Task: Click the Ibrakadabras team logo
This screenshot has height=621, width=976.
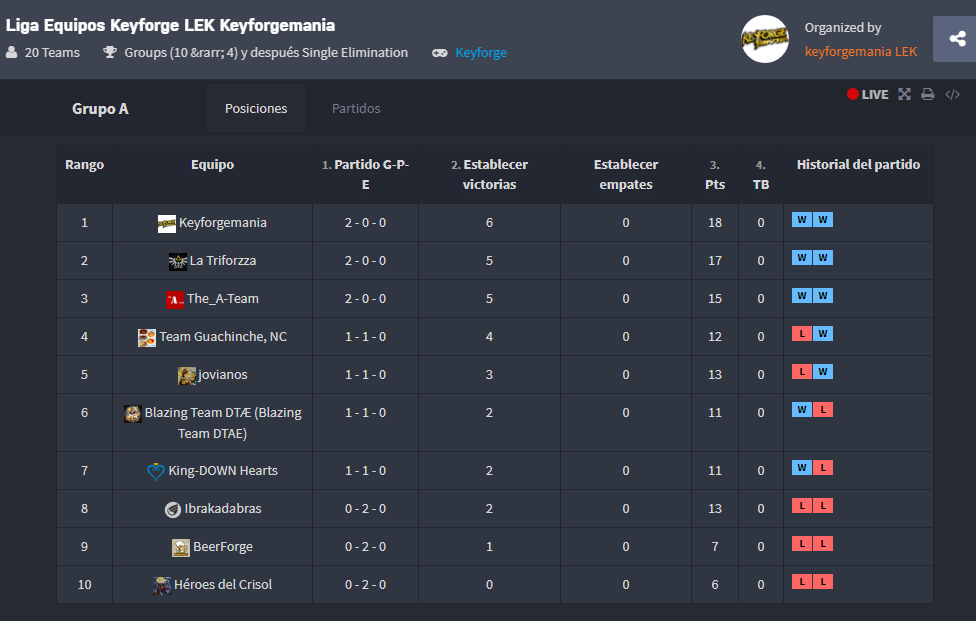Action: (x=172, y=509)
